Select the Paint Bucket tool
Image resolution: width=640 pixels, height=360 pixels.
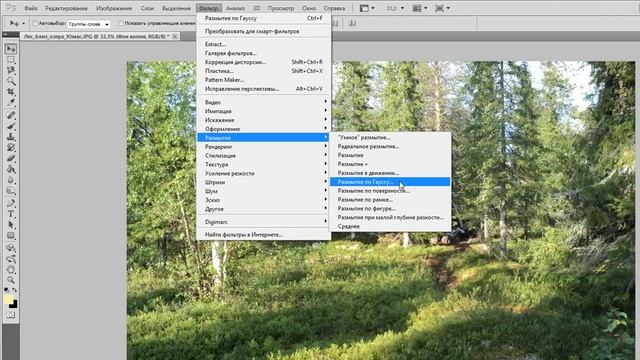point(11,169)
